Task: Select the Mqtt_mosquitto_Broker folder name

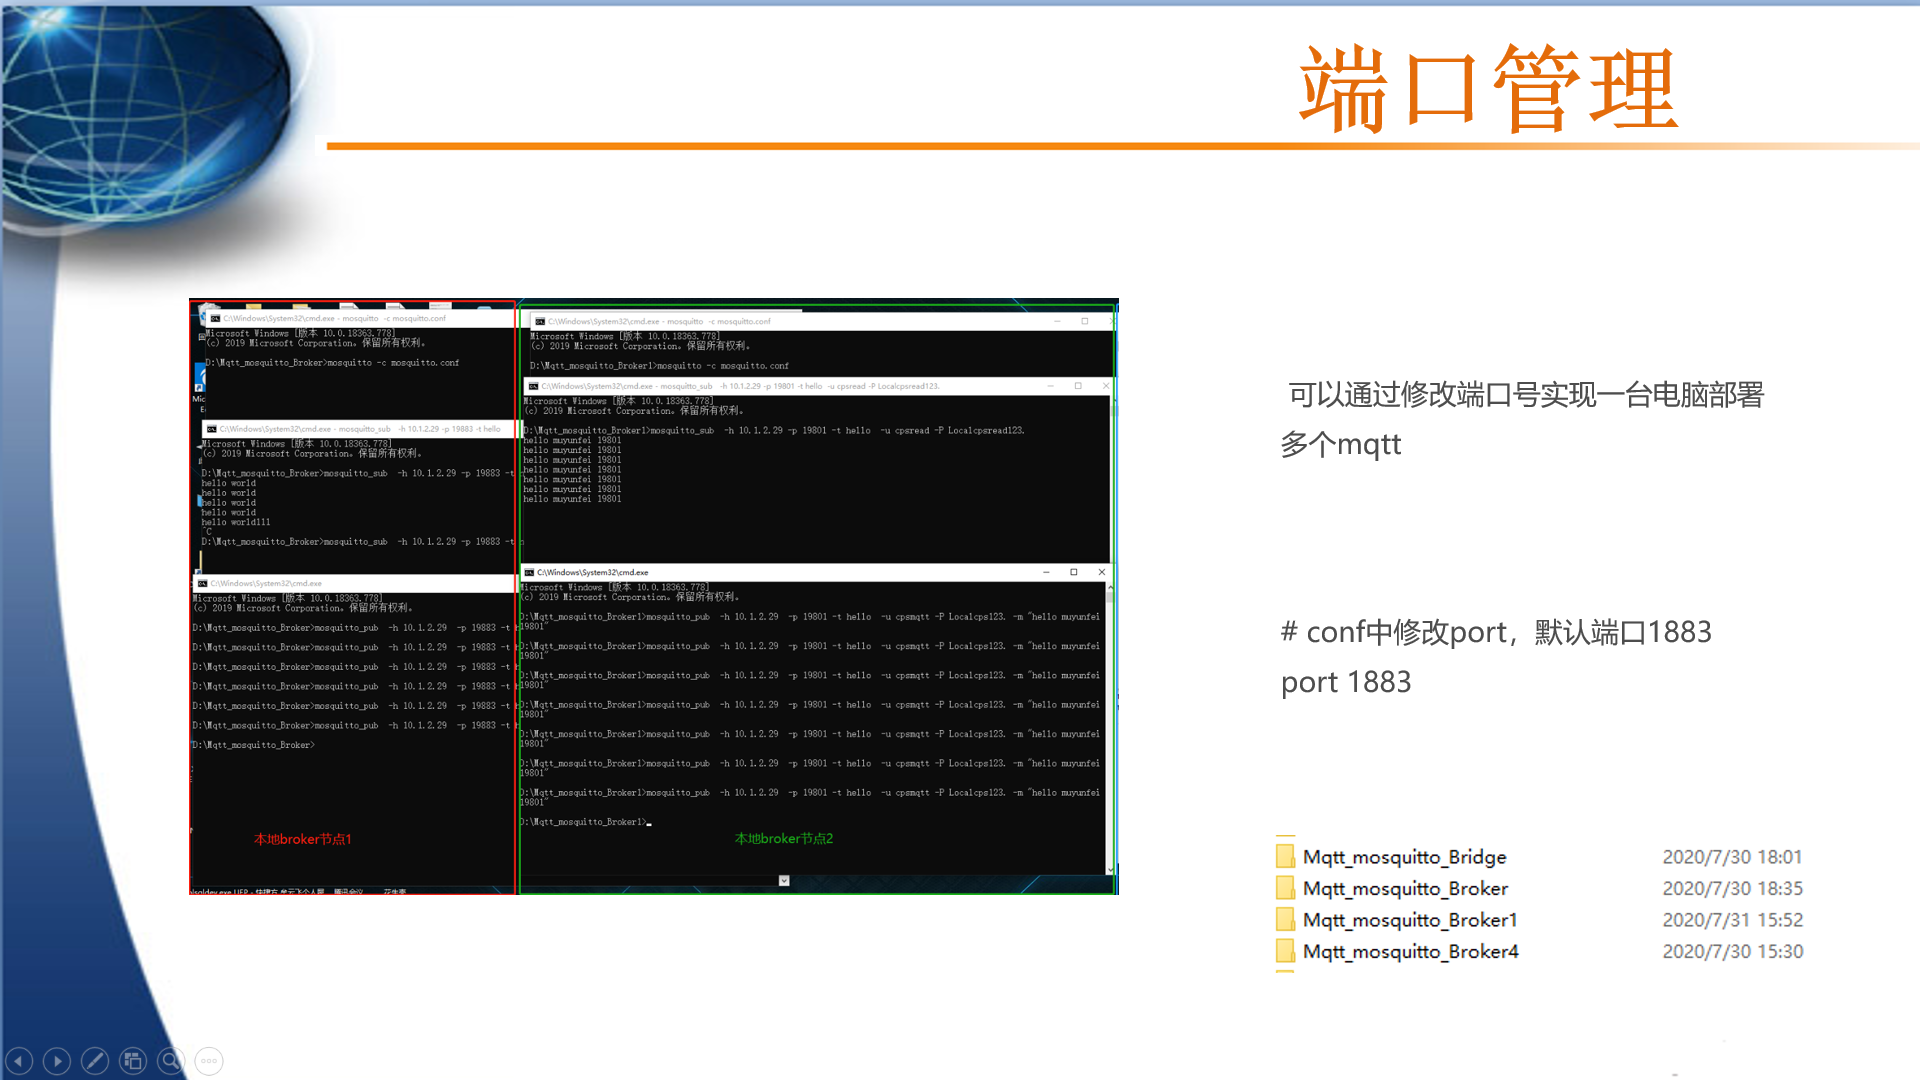Action: [1404, 888]
